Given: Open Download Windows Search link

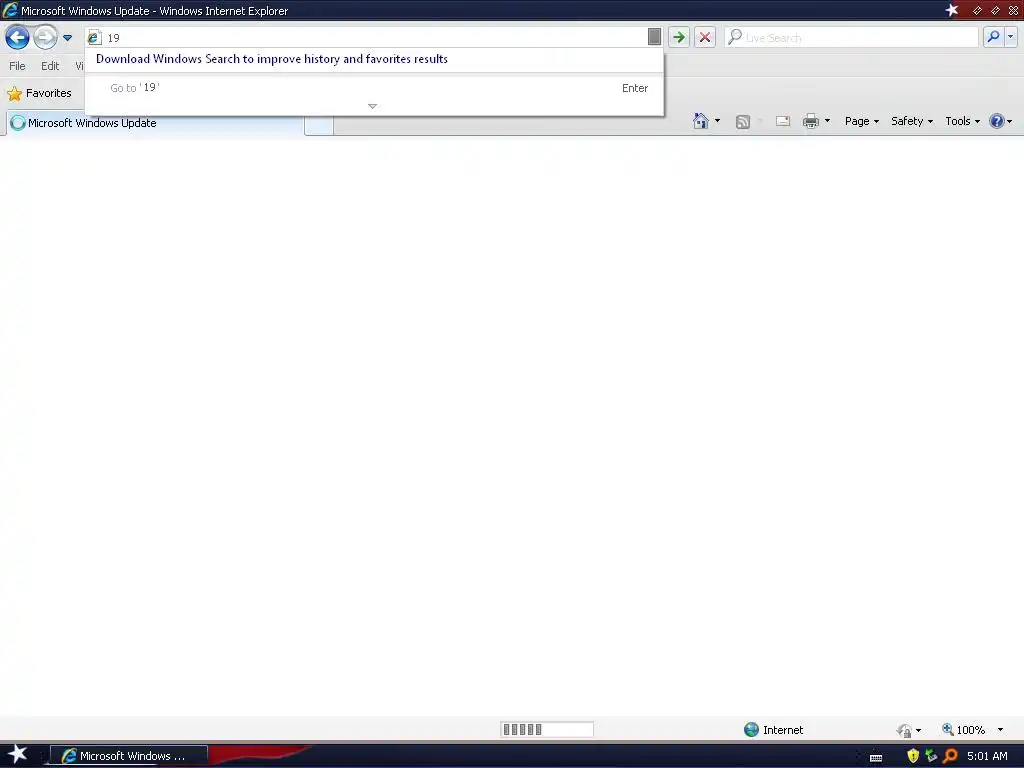Looking at the screenshot, I should point(272,59).
